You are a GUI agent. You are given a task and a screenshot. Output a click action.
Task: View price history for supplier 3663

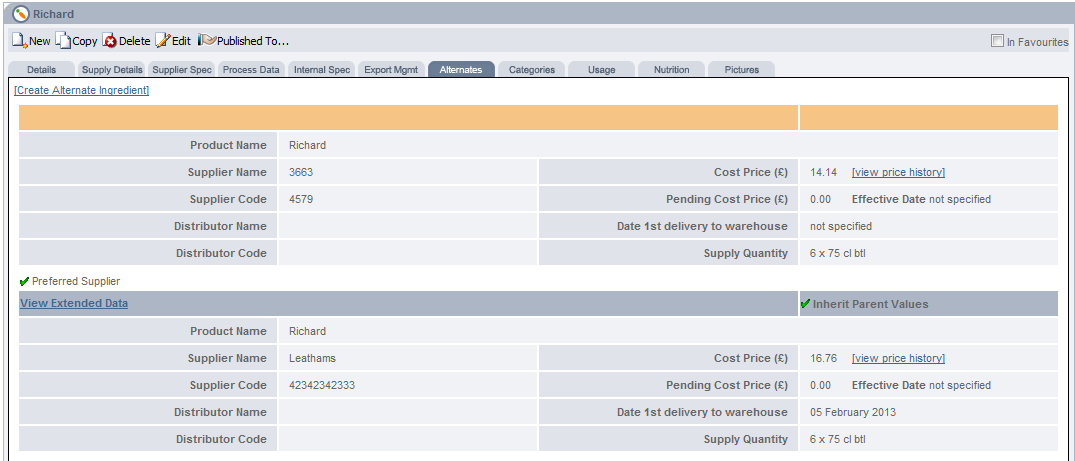pos(897,172)
